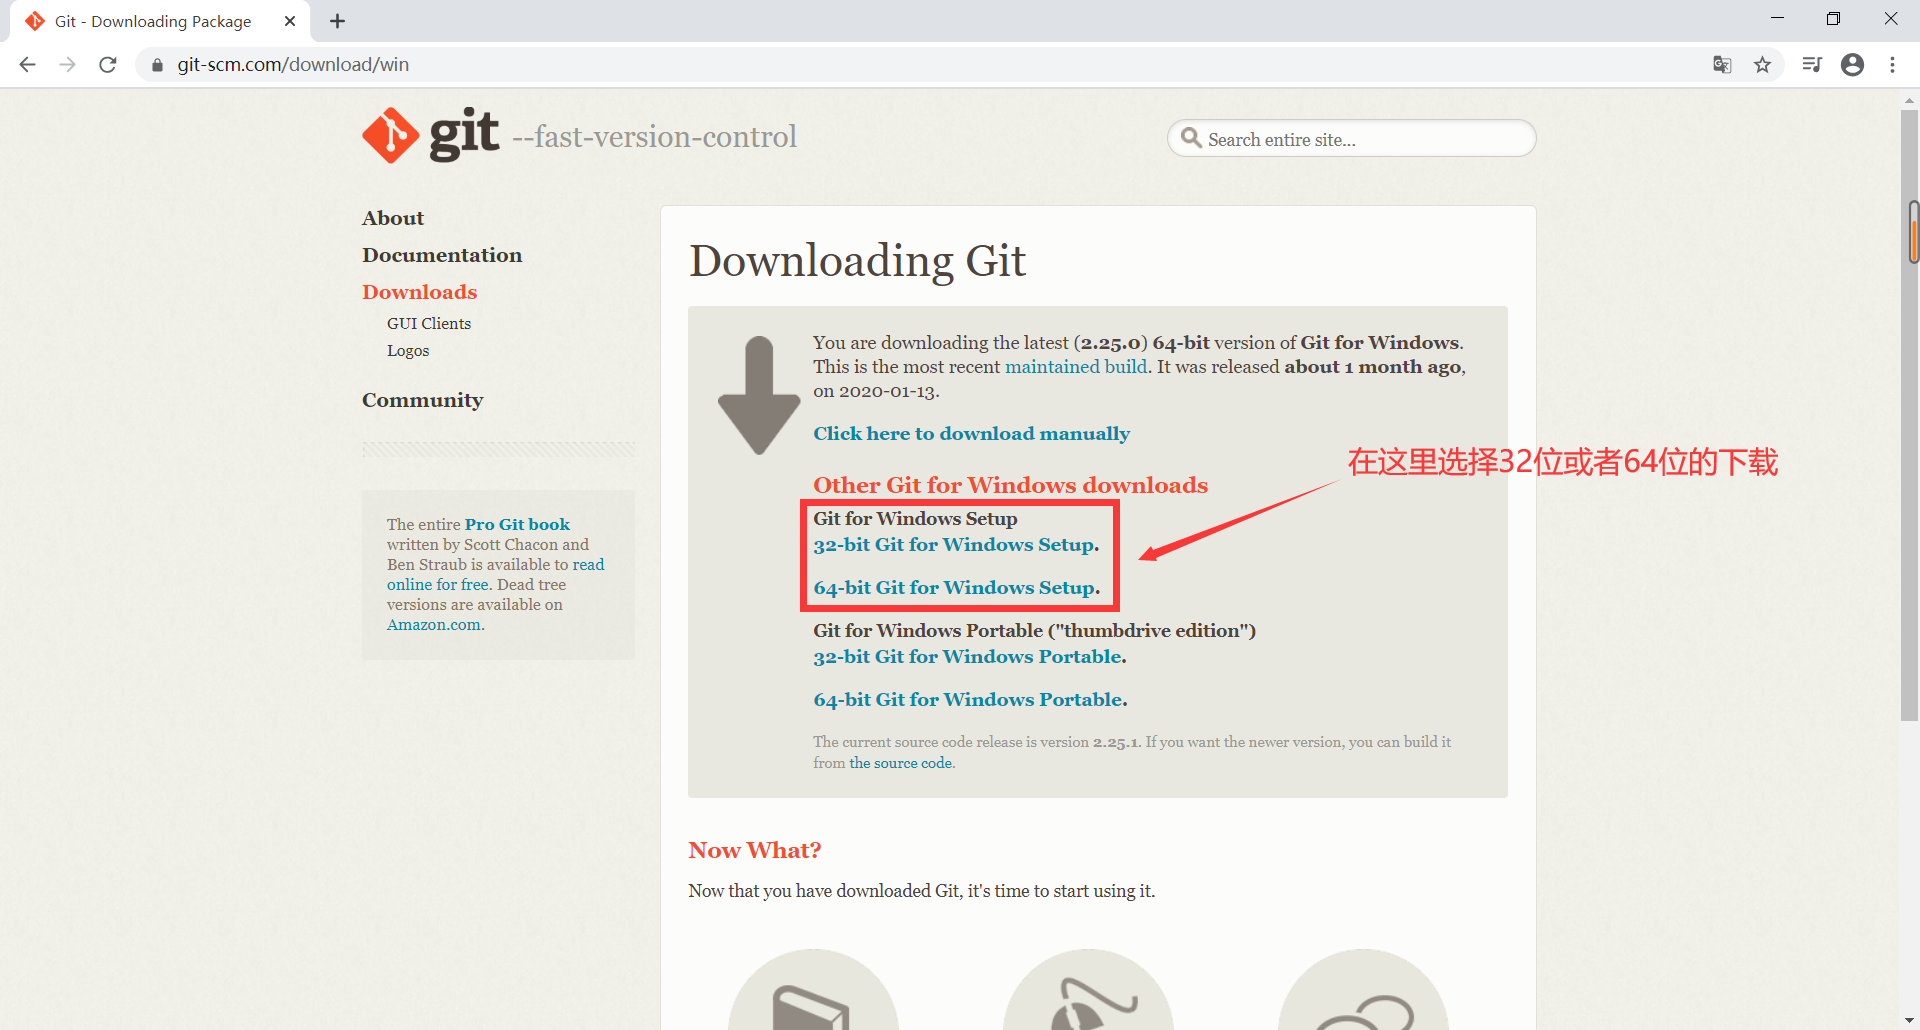Open Chrome's three-dot menu
This screenshot has height=1030, width=1920.
tap(1892, 65)
